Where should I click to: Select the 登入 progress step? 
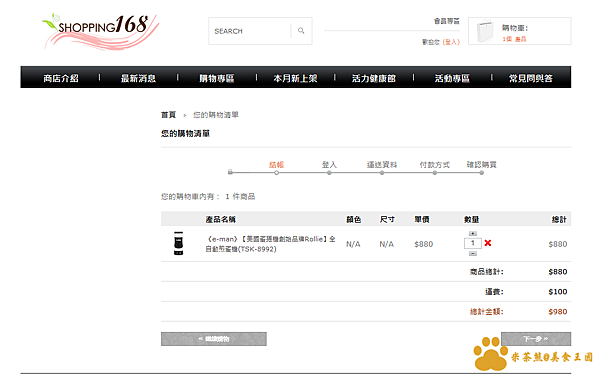click(x=329, y=165)
